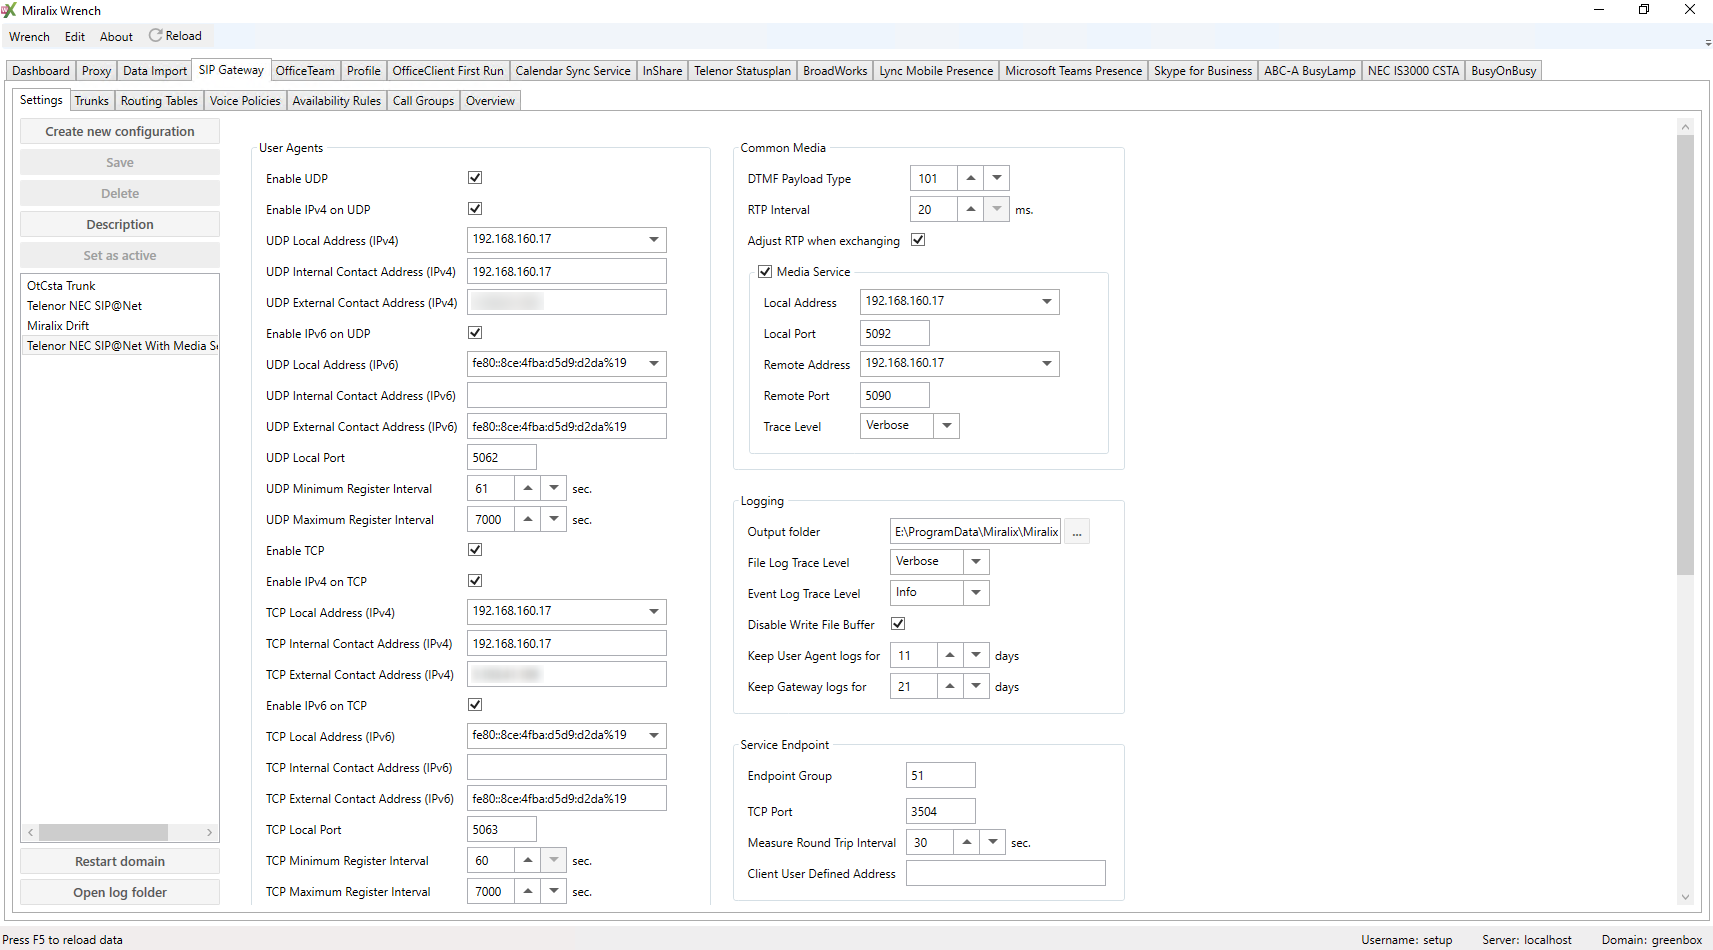Increase UDP Maximum Register Interval value
Image resolution: width=1713 pixels, height=950 pixels.
coord(527,520)
